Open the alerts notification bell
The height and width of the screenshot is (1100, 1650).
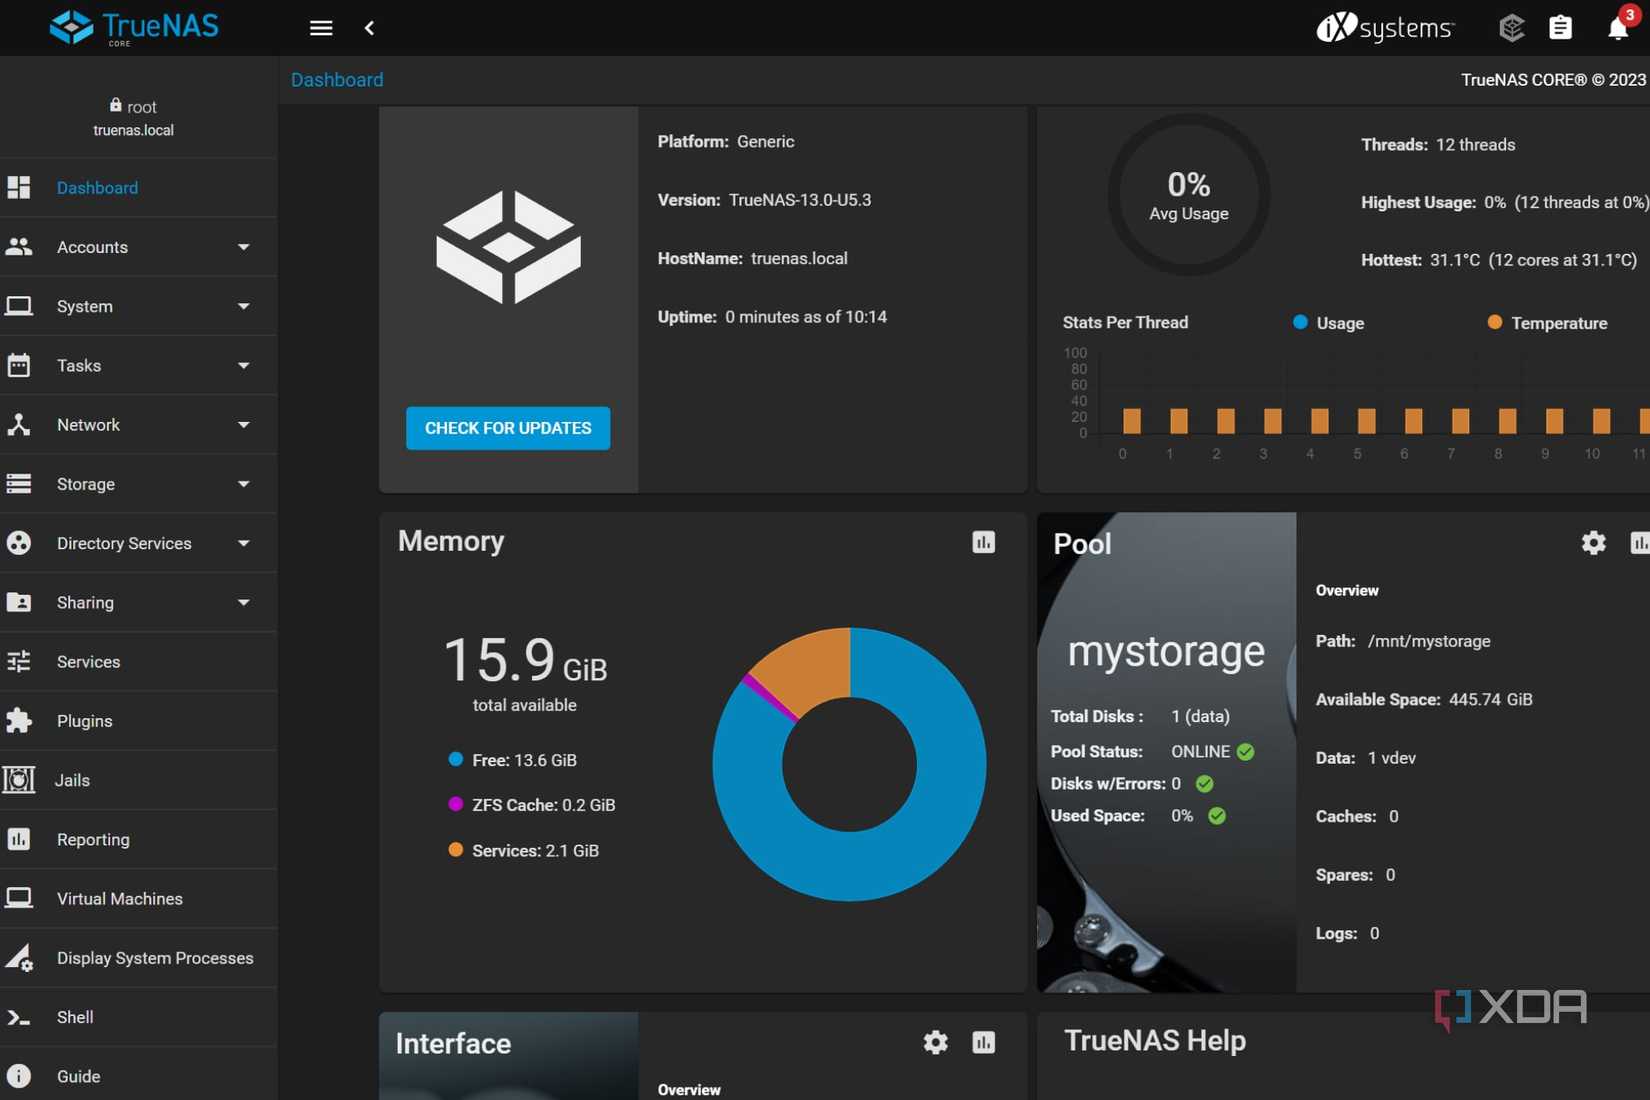click(1617, 28)
